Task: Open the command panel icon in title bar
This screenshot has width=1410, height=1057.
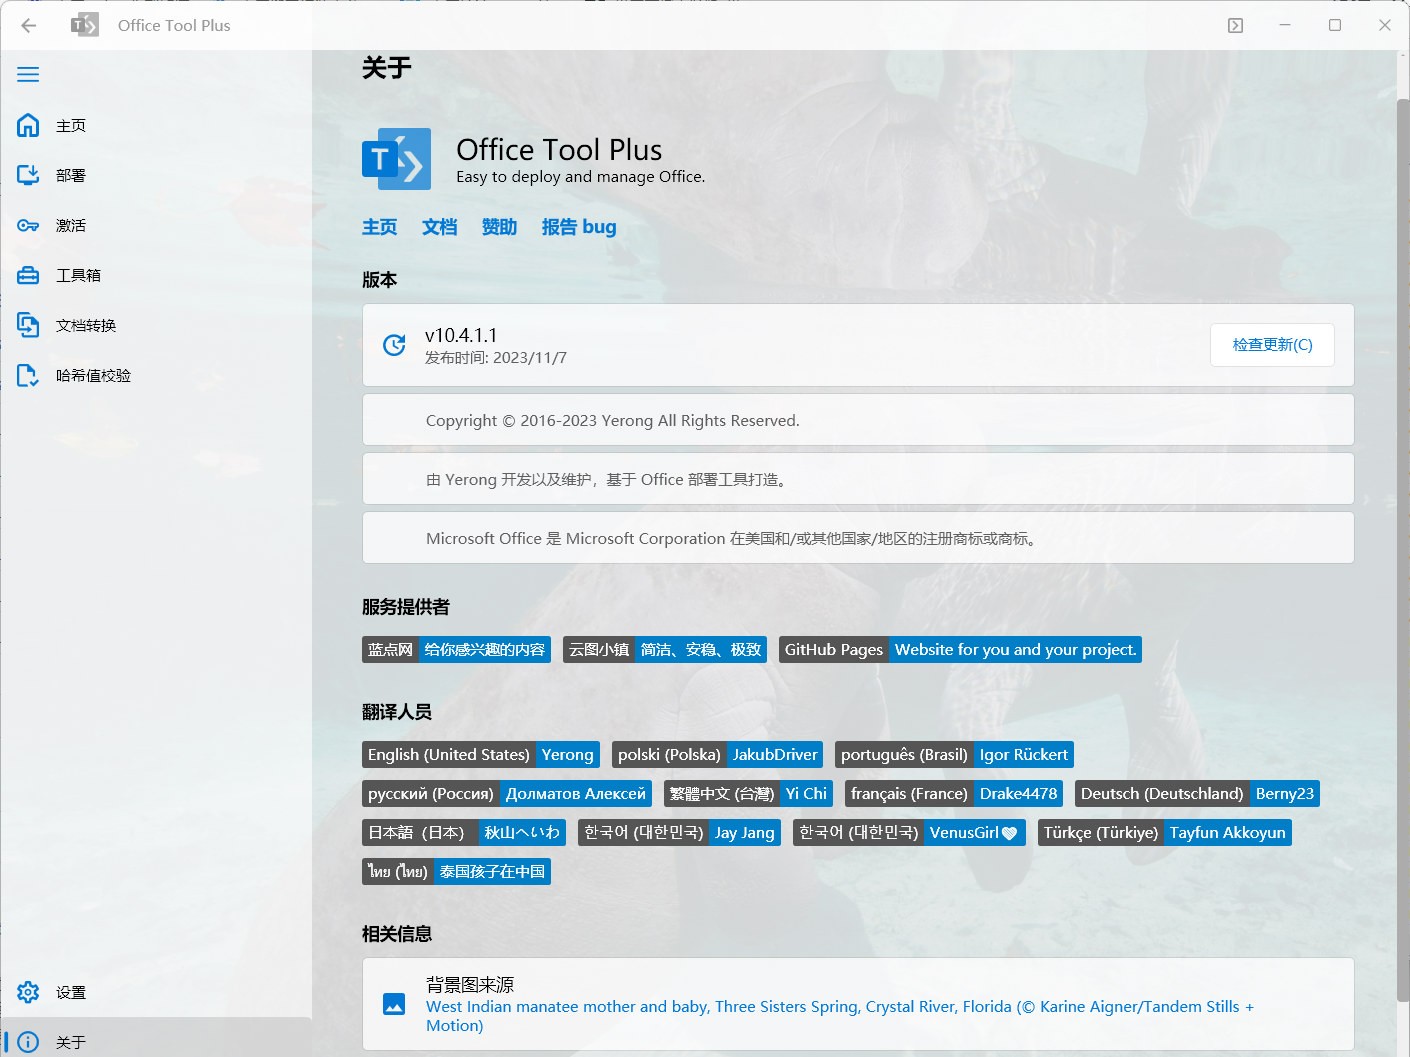Action: tap(1235, 25)
